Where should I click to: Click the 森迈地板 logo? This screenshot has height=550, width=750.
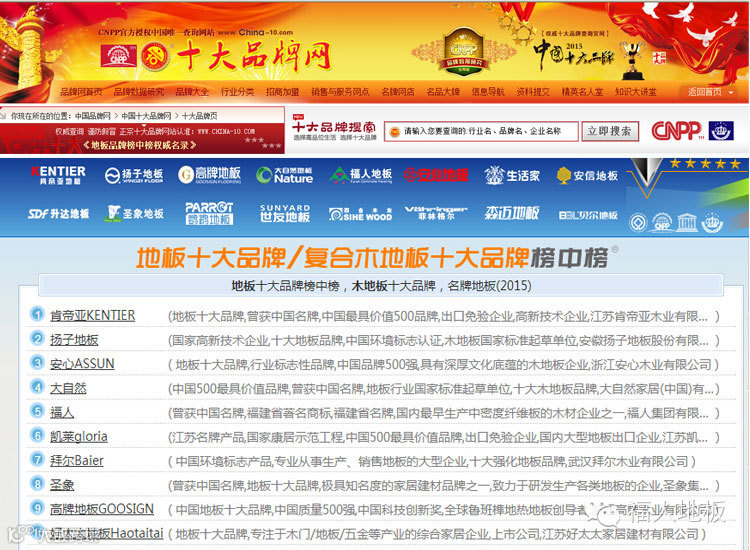[512, 213]
